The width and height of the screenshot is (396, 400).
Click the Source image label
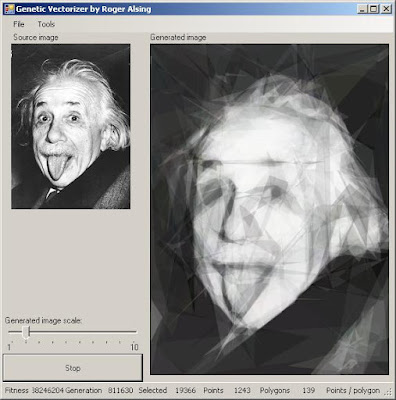pyautogui.click(x=36, y=37)
